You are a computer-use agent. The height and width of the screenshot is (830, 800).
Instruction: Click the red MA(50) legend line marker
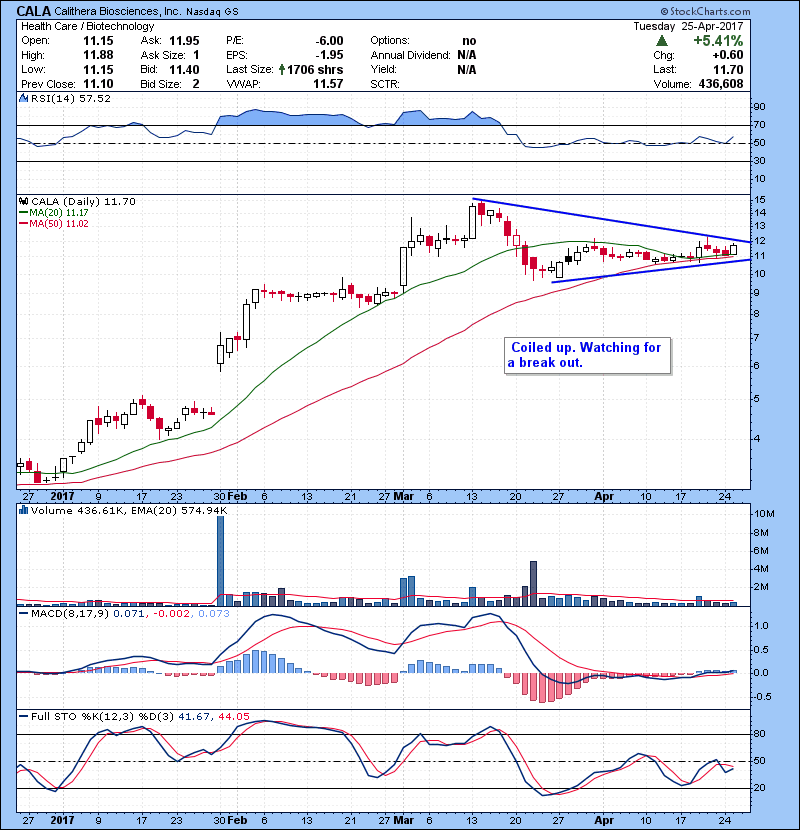pyautogui.click(x=24, y=224)
